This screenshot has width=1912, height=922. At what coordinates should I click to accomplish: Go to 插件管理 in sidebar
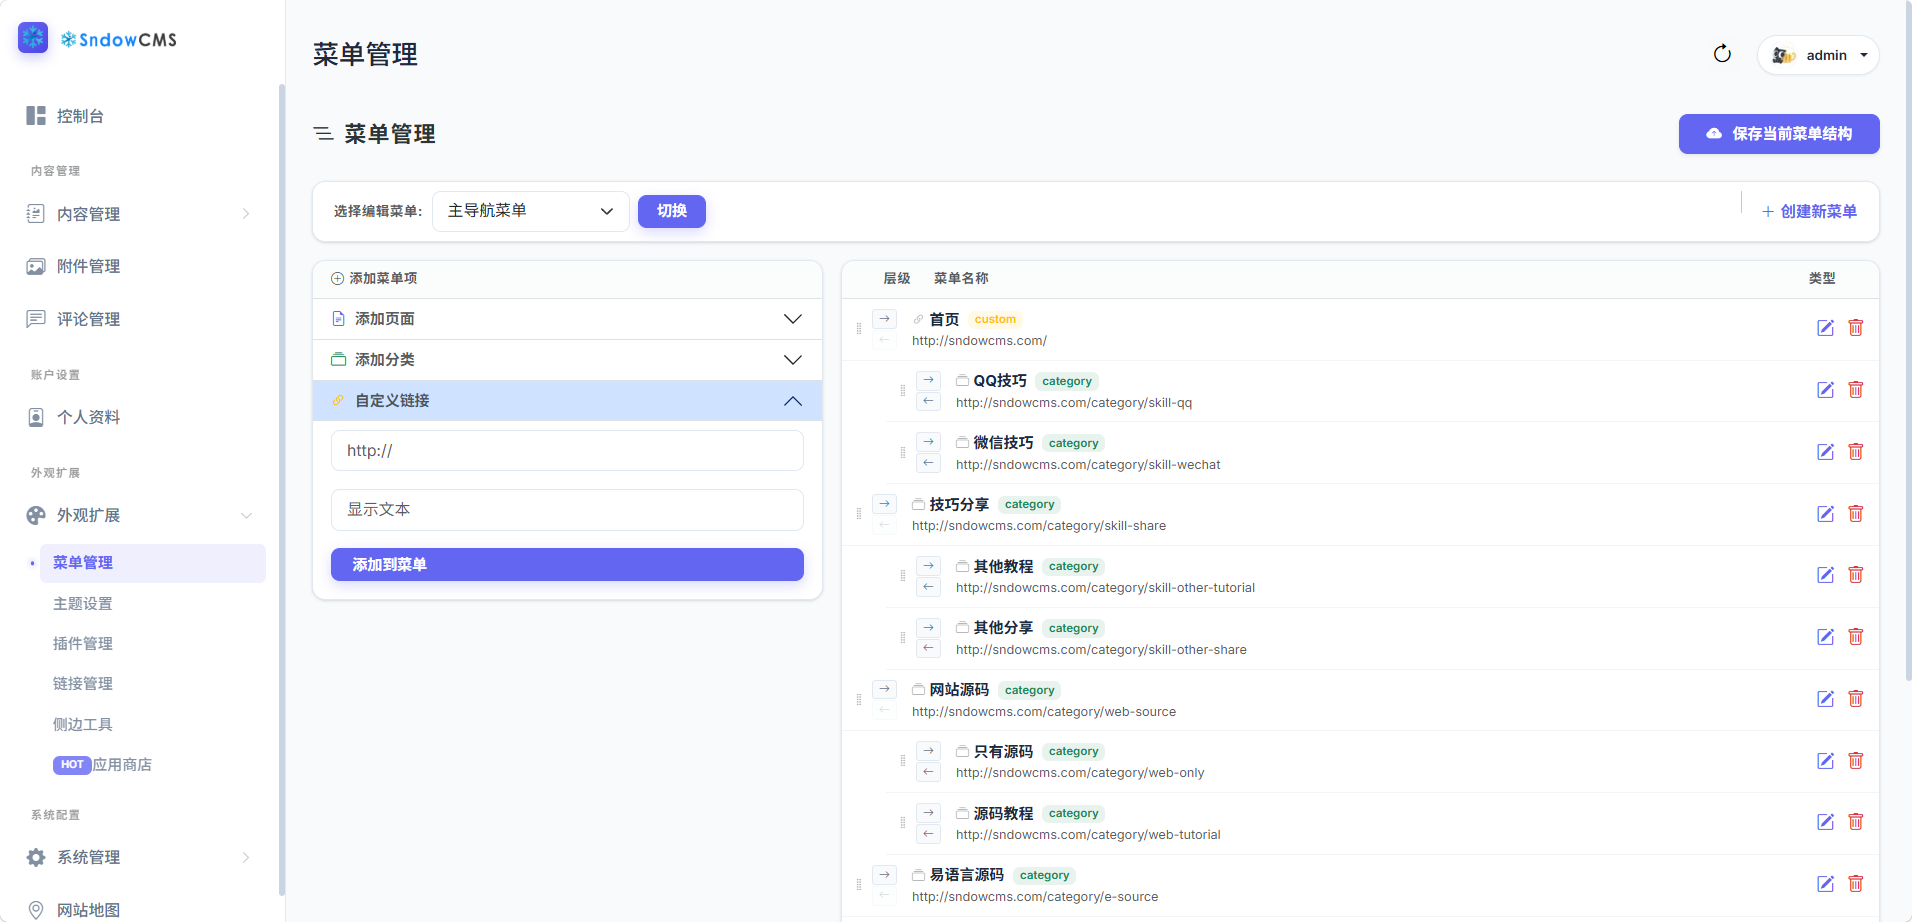coord(83,644)
